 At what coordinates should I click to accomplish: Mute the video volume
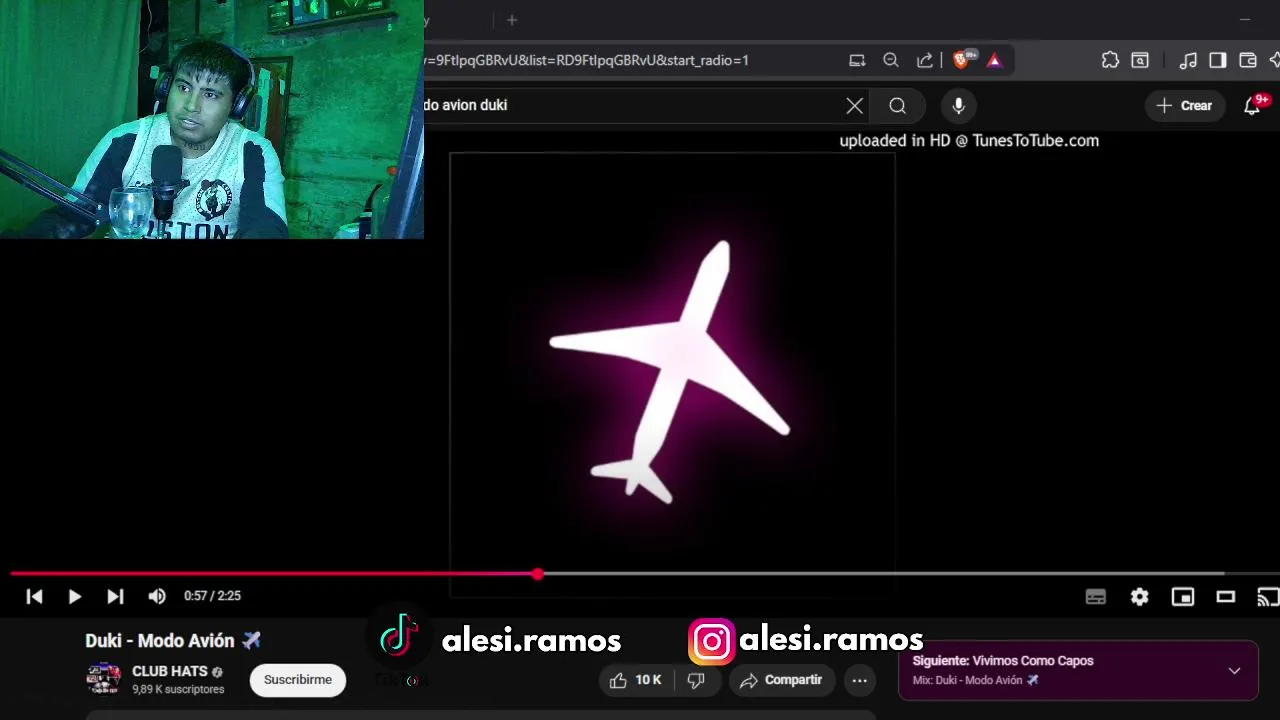tap(157, 596)
